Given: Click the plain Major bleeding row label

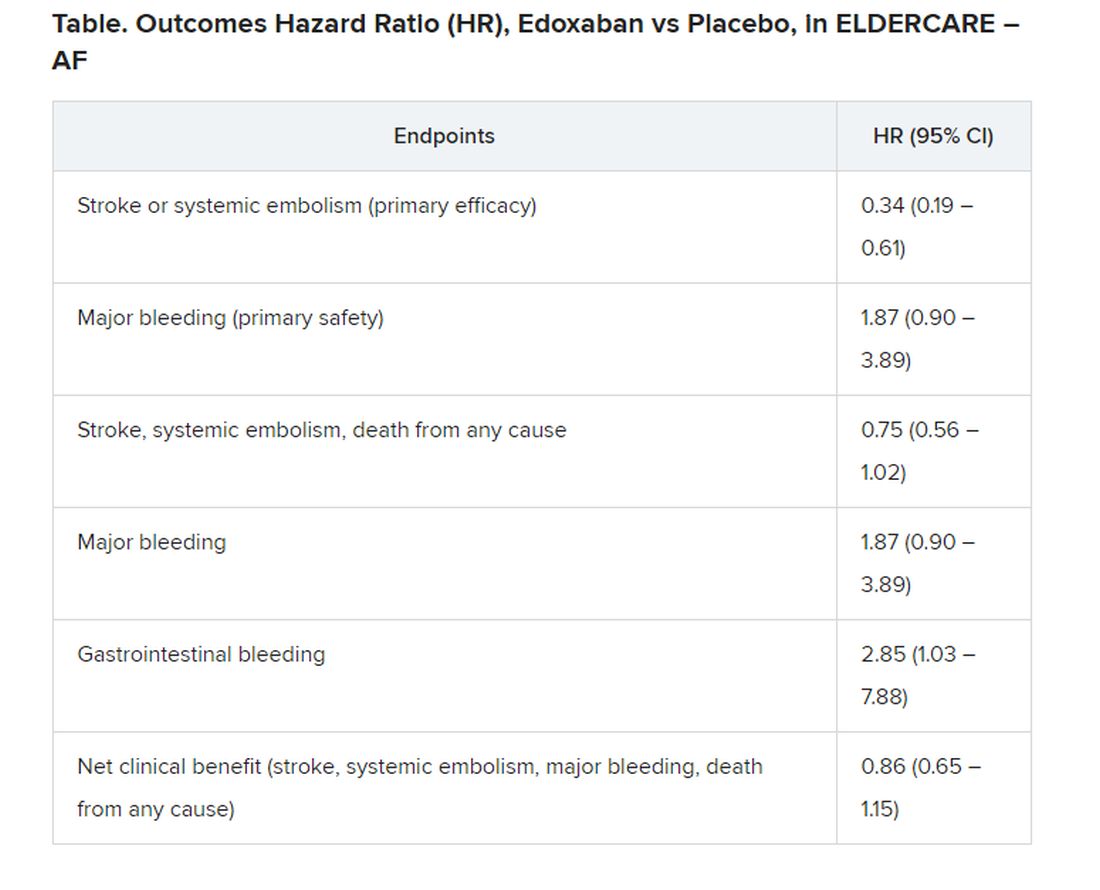Looking at the screenshot, I should [x=152, y=542].
